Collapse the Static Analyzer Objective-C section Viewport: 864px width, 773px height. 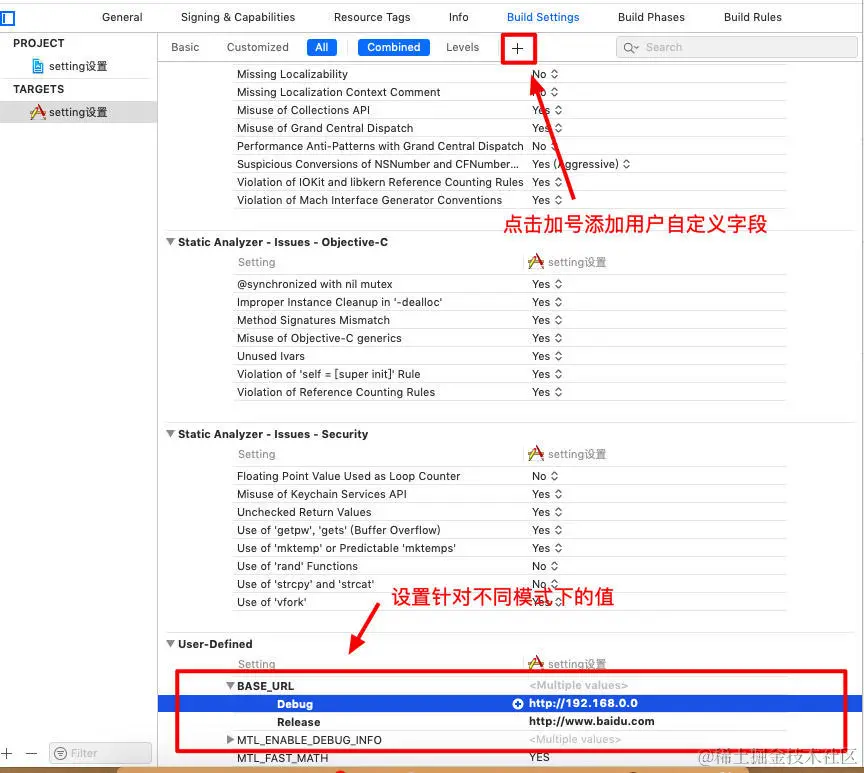tap(171, 242)
